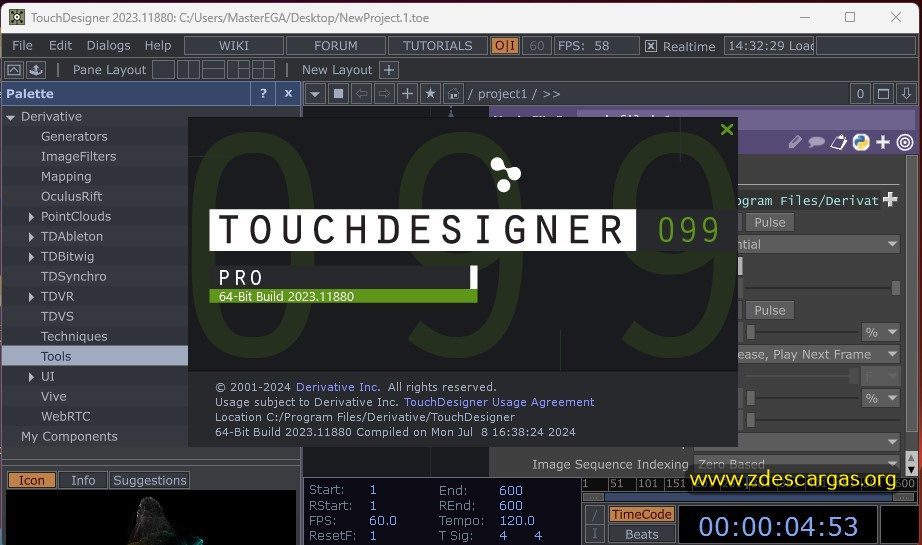This screenshot has height=545, width=922.
Task: Click the plus icon in parameter header
Action: click(883, 142)
